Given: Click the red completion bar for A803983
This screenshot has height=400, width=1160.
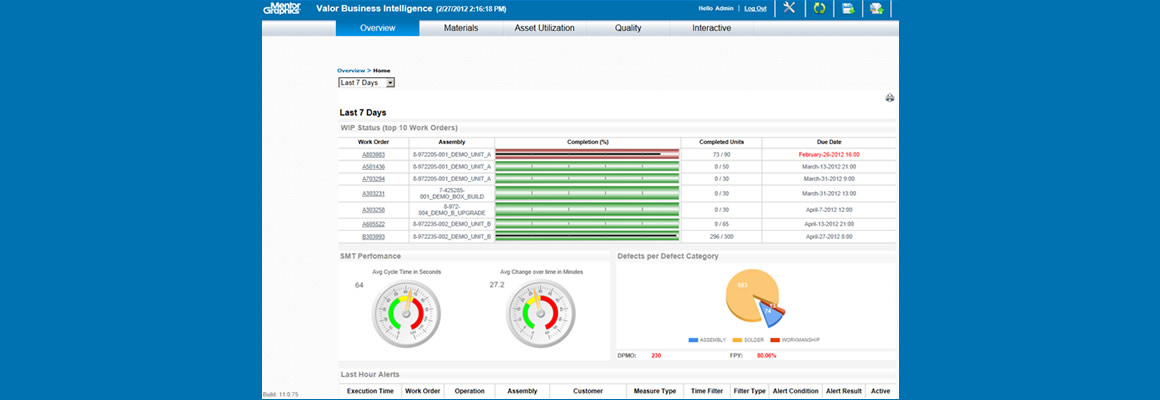Looking at the screenshot, I should 587,155.
